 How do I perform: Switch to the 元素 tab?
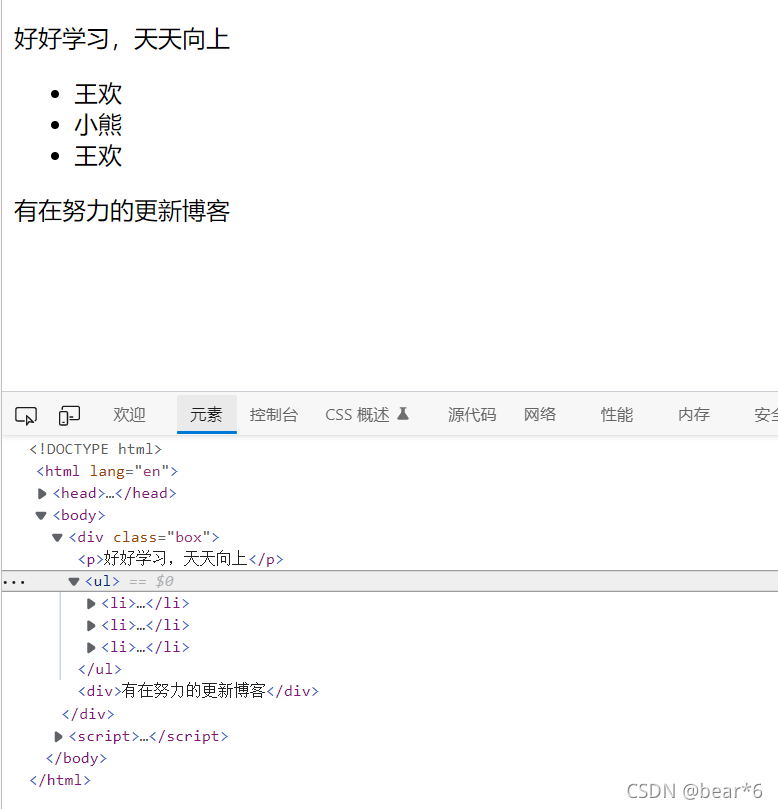(206, 415)
